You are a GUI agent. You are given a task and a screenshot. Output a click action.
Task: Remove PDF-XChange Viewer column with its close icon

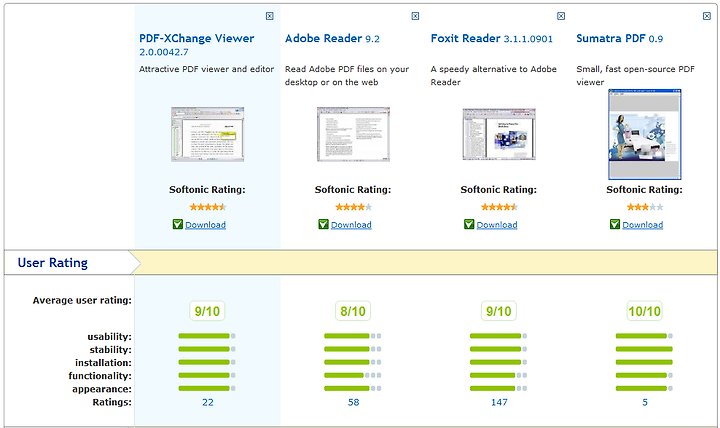point(270,16)
